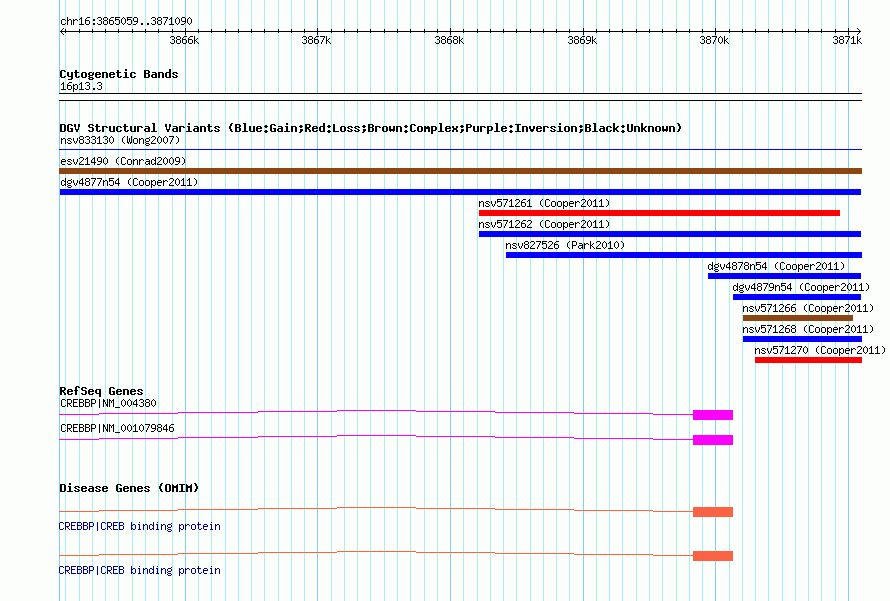Select the blue dgv4877n54 gain bar
The width and height of the screenshot is (890, 601).
pyautogui.click(x=460, y=192)
